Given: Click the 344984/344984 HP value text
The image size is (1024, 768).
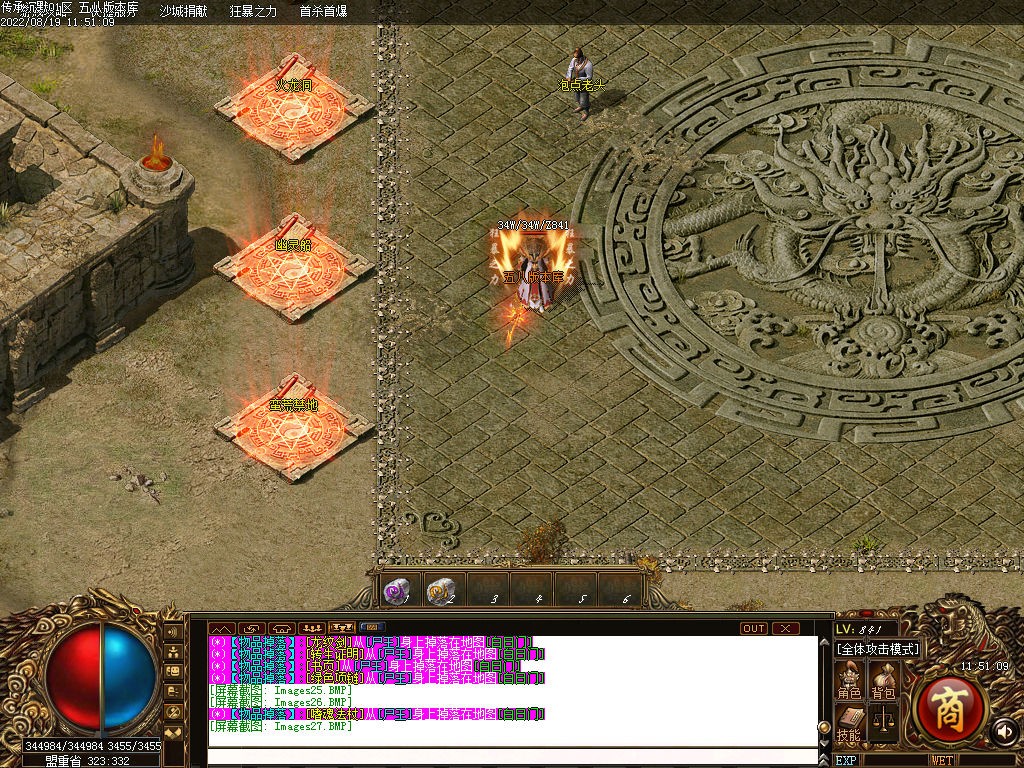Looking at the screenshot, I should point(64,745).
